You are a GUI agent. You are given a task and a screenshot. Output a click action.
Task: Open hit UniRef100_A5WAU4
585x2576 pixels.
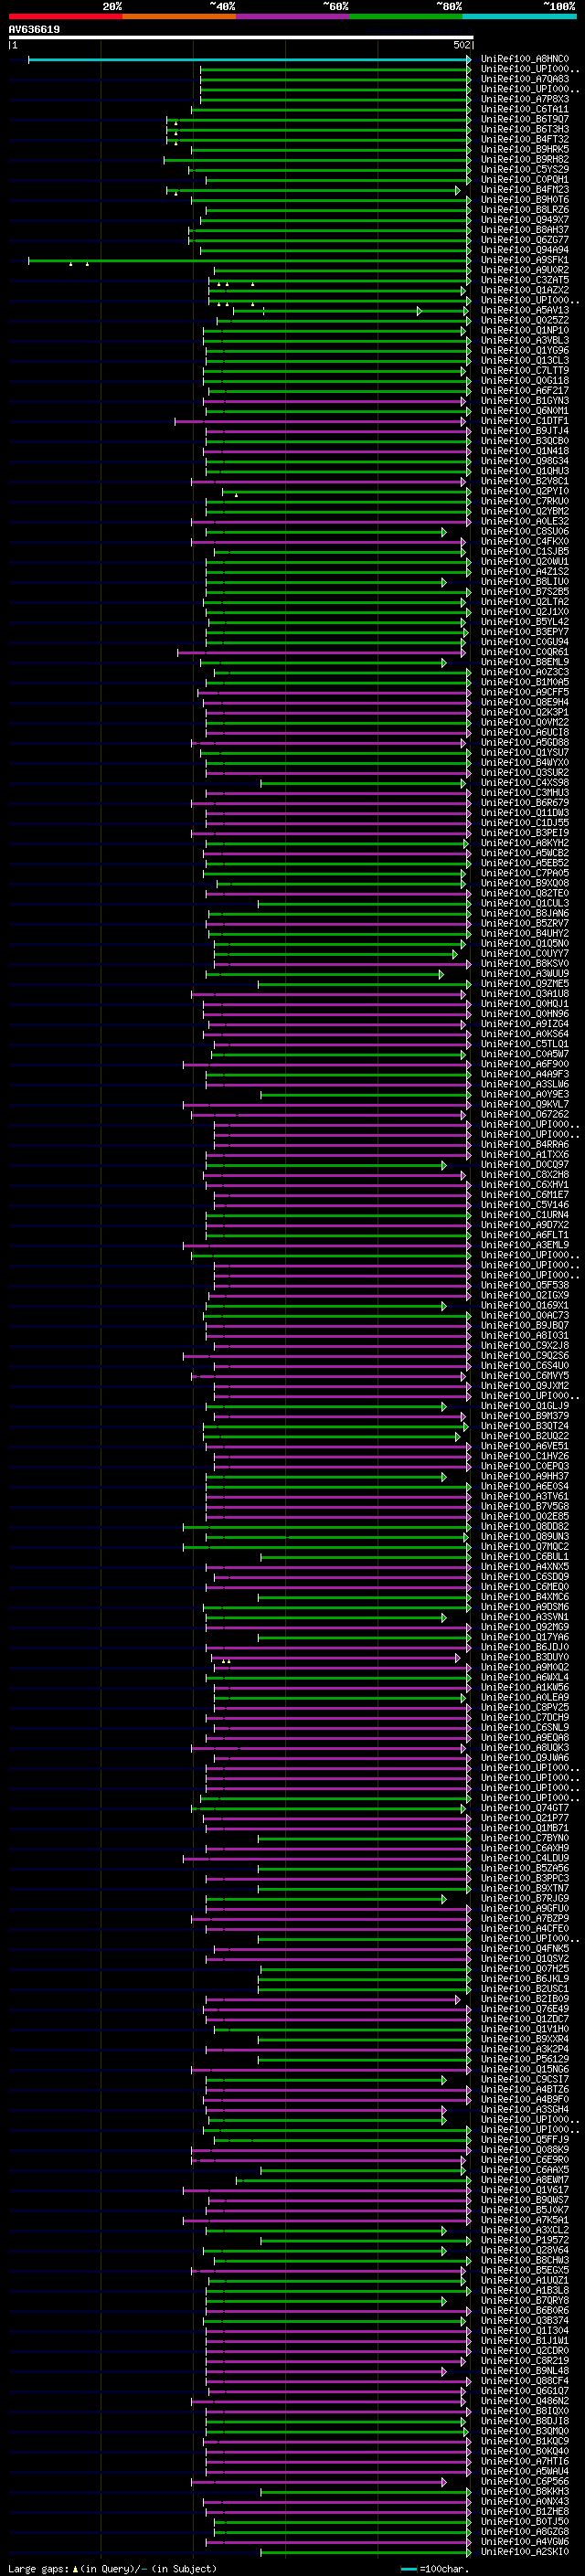tap(524, 2471)
